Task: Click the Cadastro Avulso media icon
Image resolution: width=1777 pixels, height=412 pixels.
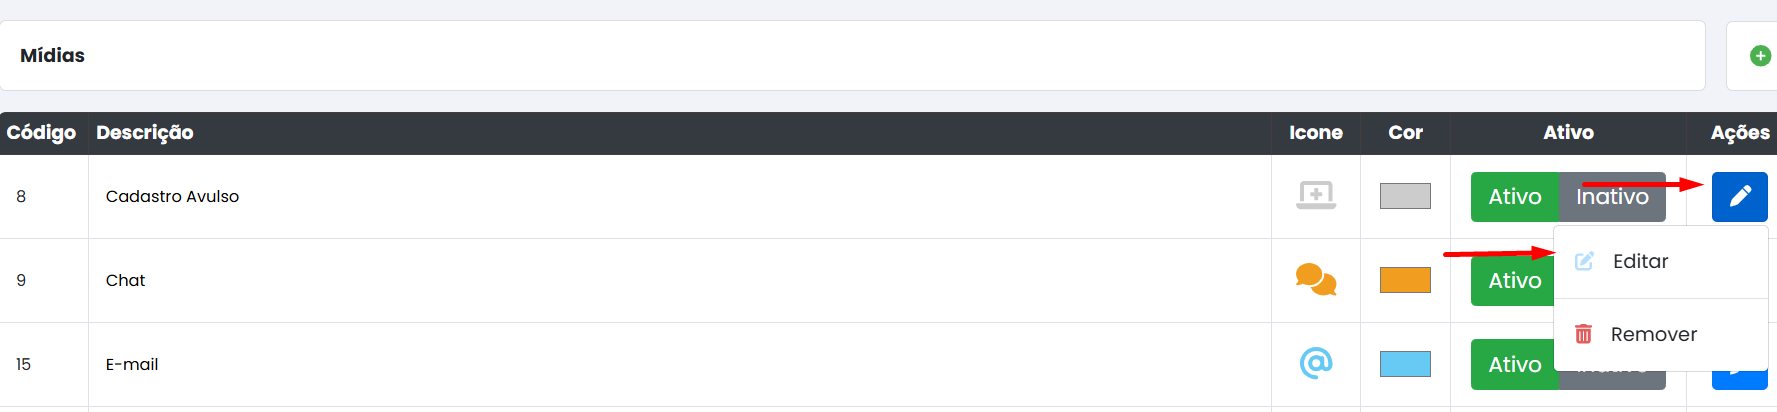Action: coord(1315,195)
